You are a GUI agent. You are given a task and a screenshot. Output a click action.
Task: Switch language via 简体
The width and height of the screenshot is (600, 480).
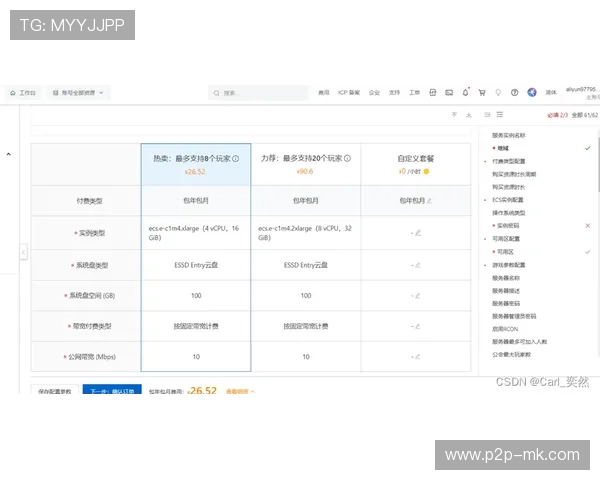coord(551,93)
